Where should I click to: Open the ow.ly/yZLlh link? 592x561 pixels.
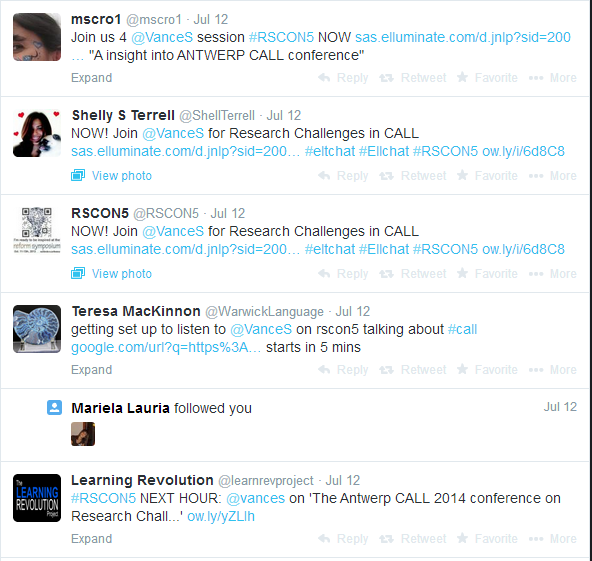point(221,516)
